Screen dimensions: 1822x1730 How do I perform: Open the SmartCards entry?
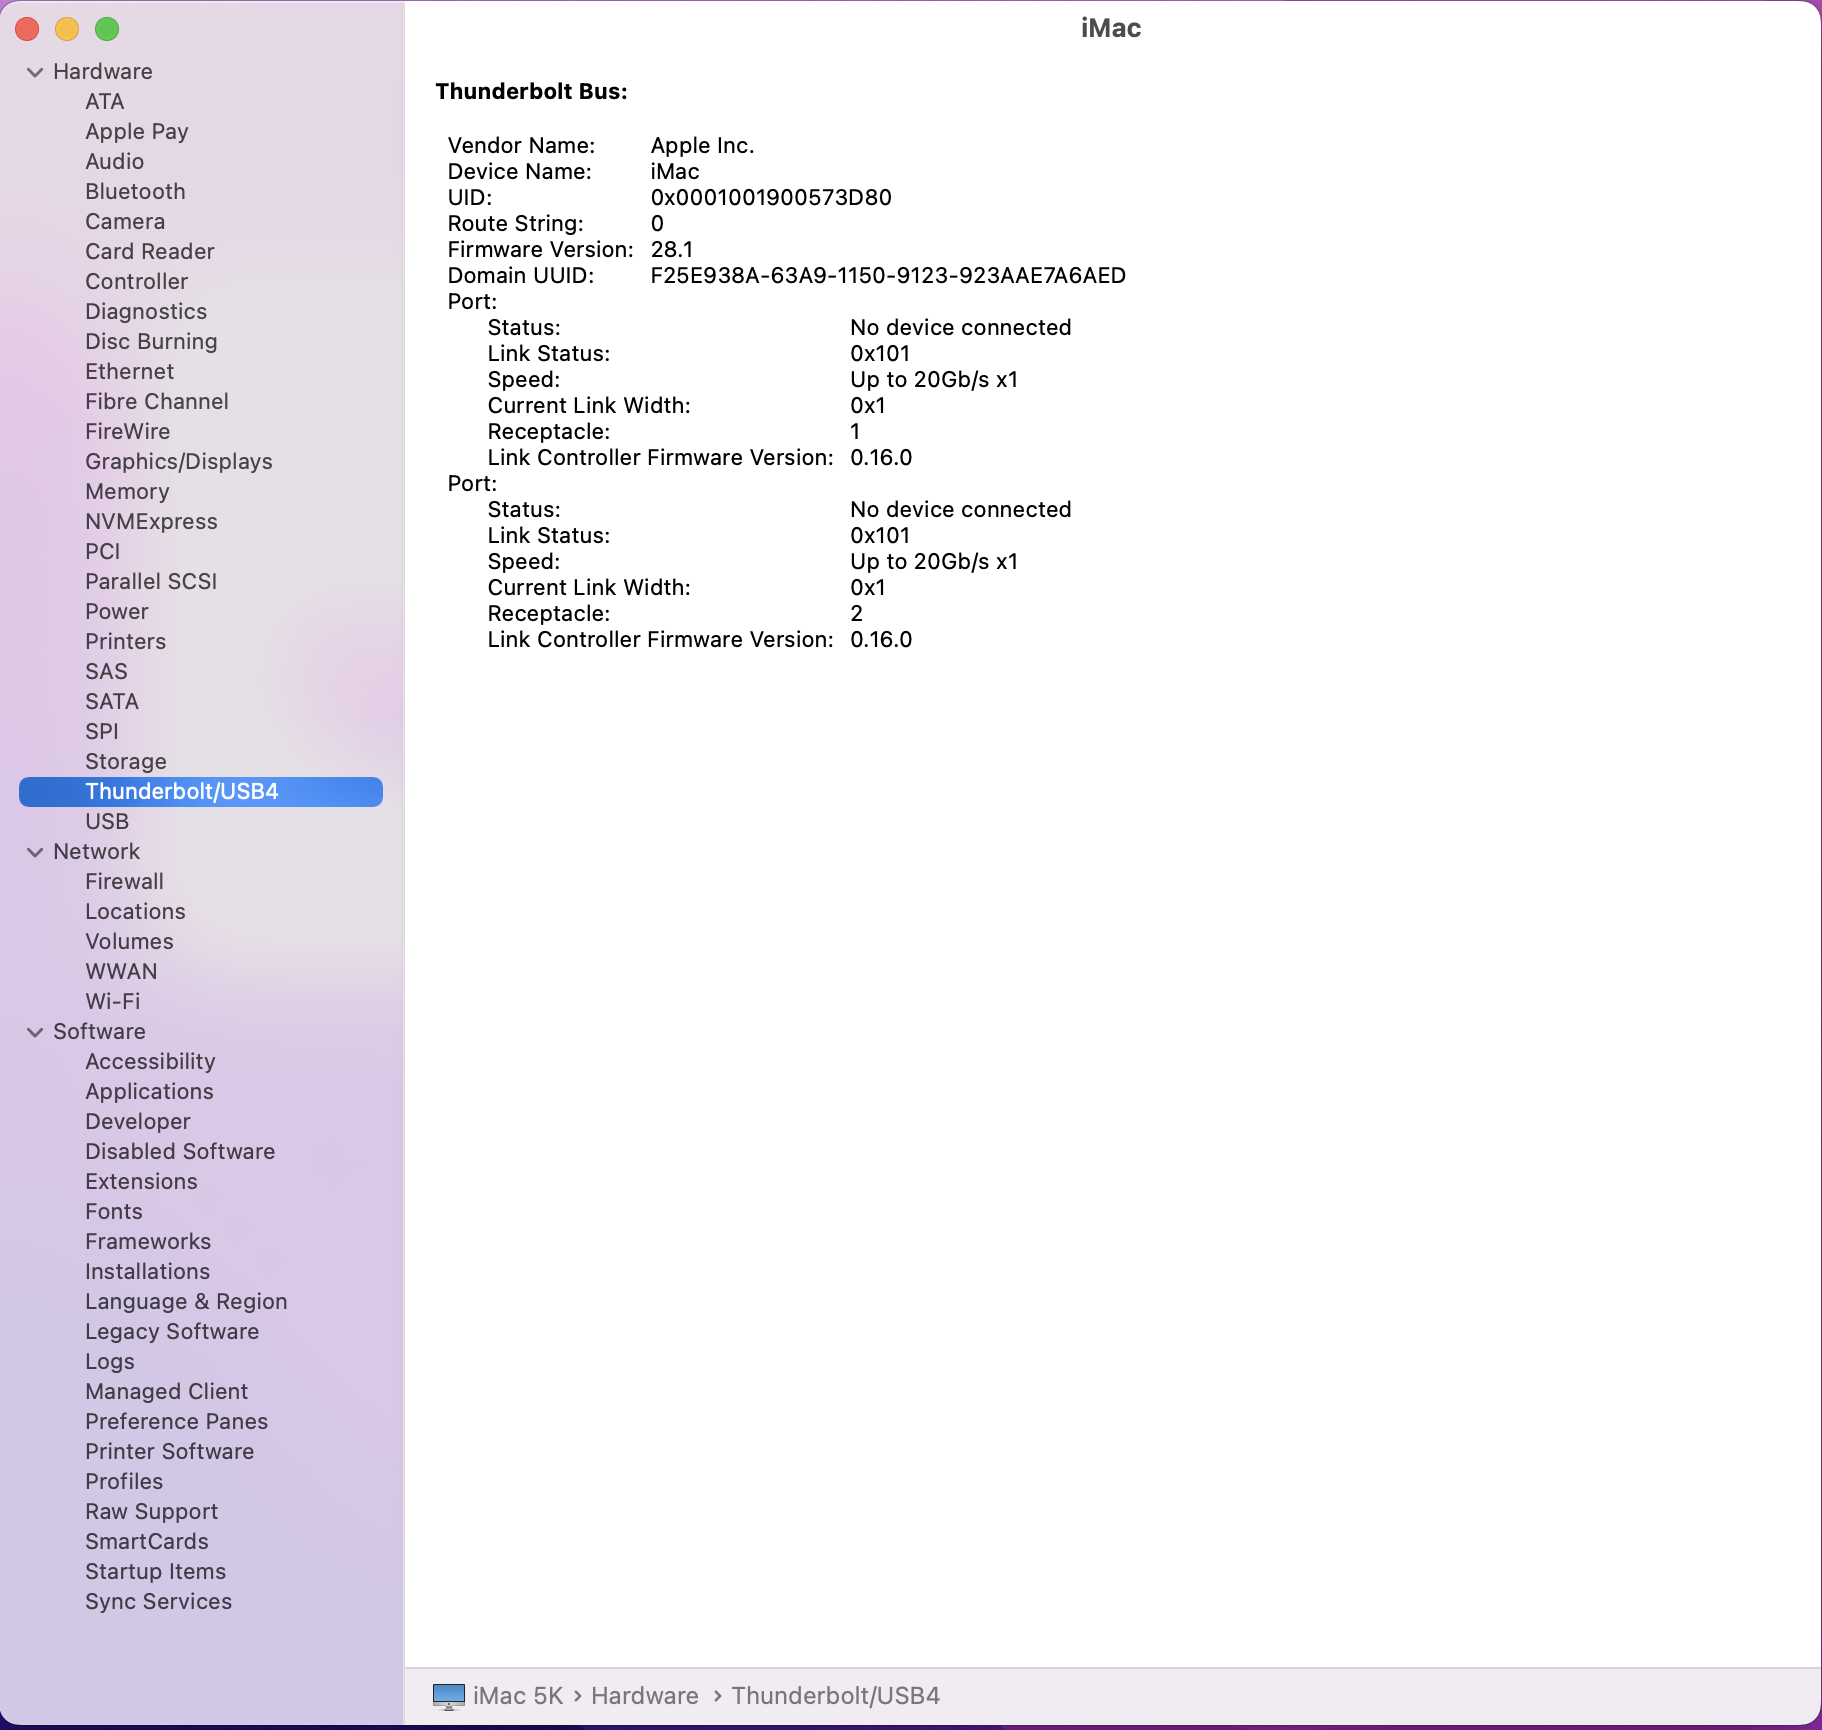(x=147, y=1542)
